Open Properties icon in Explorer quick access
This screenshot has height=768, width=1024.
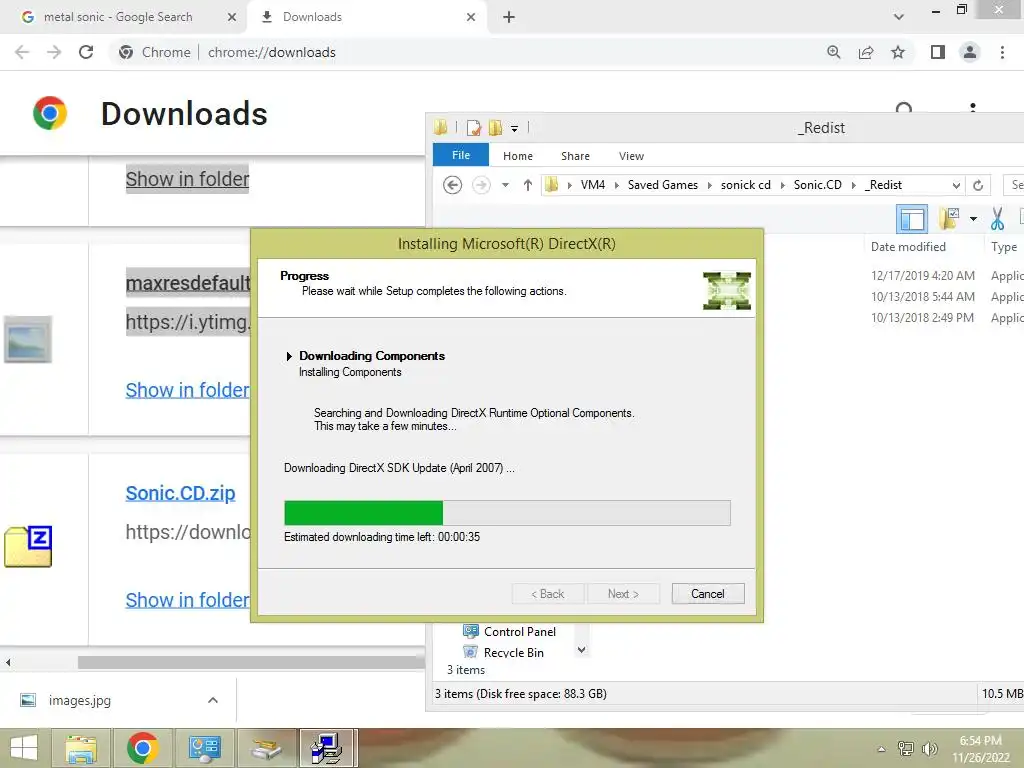pos(473,128)
